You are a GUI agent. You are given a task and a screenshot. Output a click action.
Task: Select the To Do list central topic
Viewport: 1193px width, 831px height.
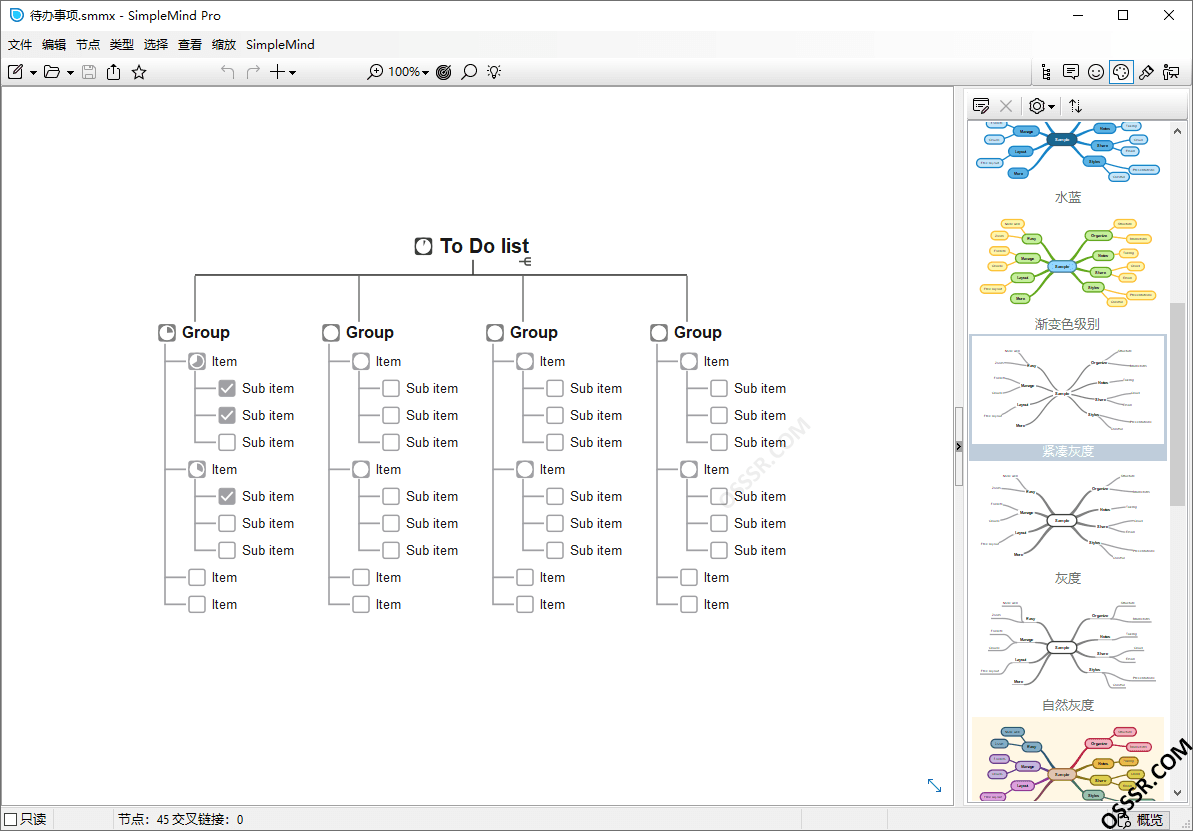coord(484,246)
